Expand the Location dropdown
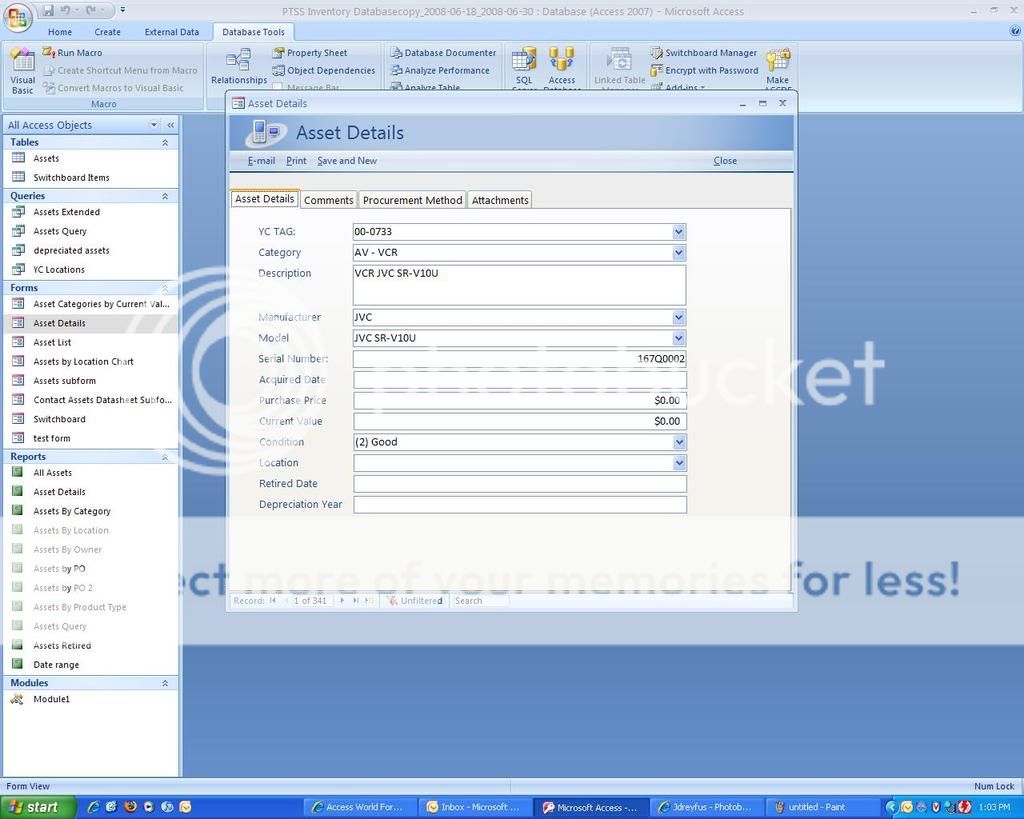 tap(679, 462)
